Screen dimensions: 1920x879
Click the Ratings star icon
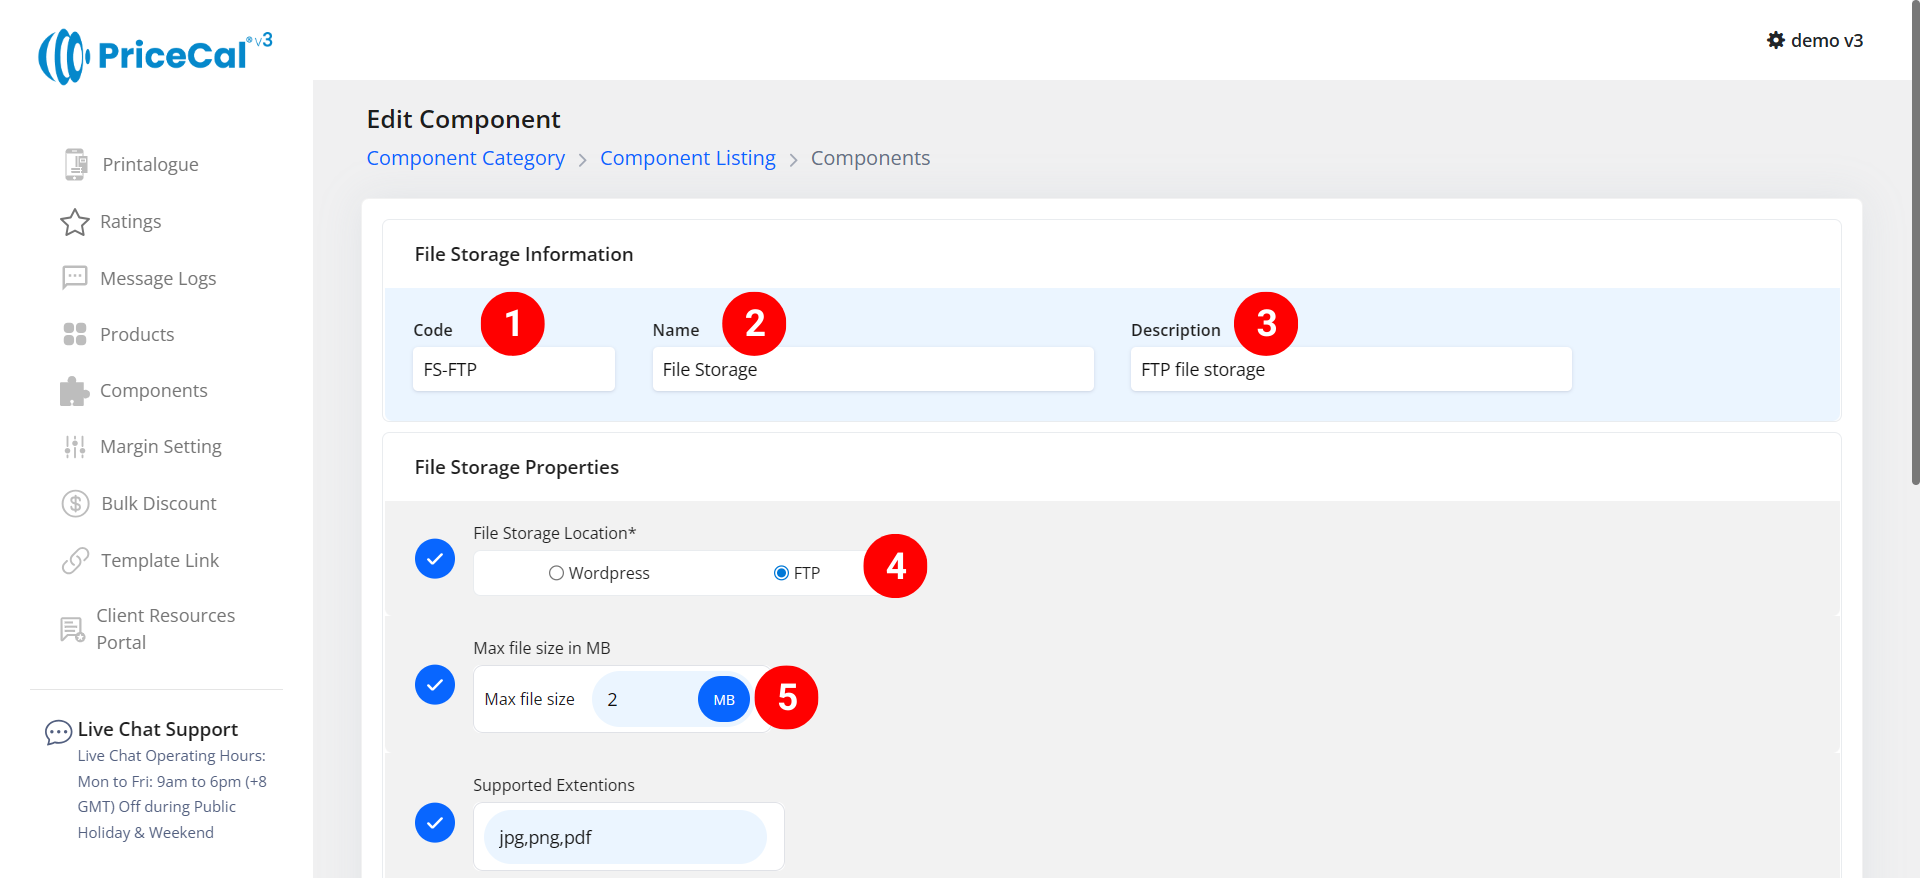pyautogui.click(x=75, y=222)
